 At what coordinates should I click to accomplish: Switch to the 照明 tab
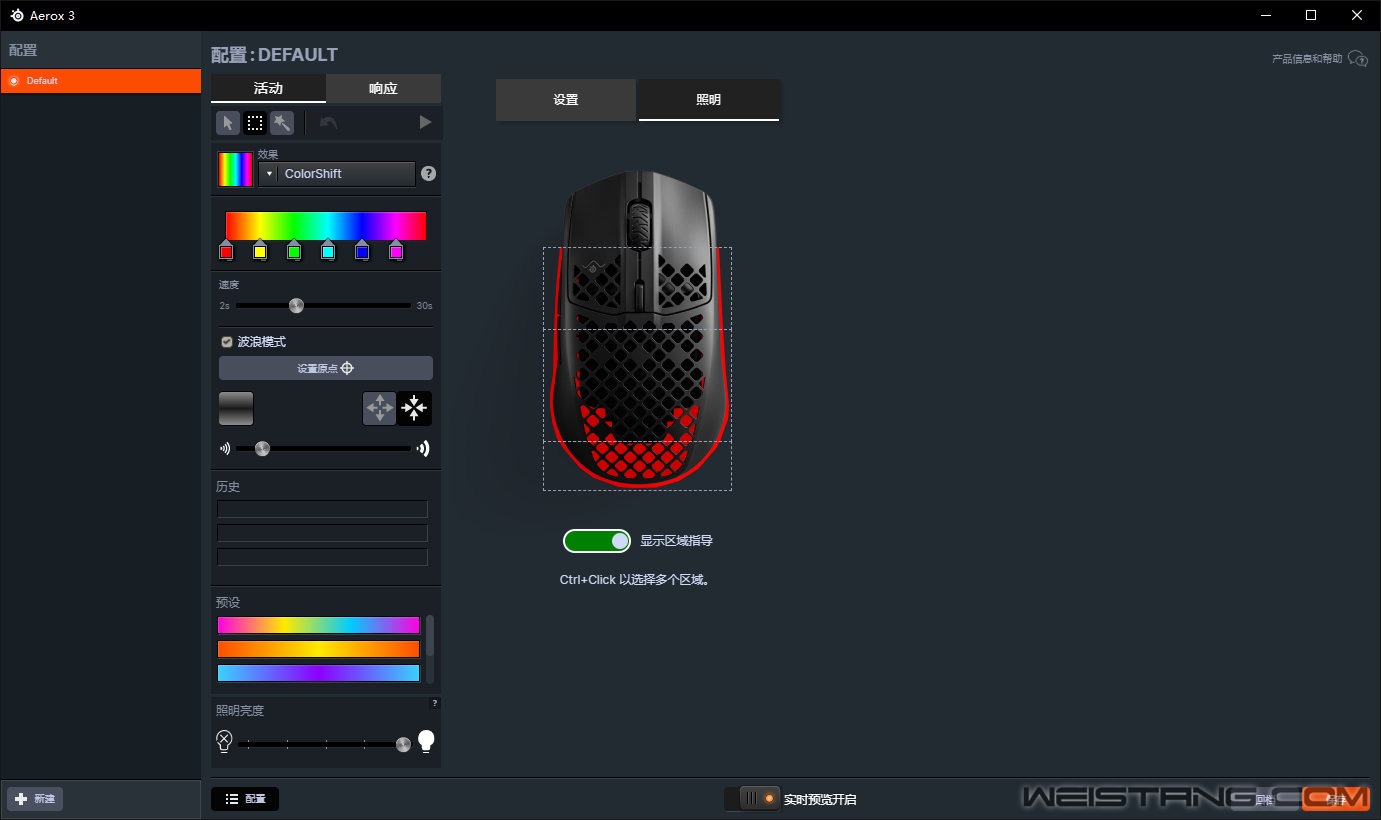tap(709, 100)
